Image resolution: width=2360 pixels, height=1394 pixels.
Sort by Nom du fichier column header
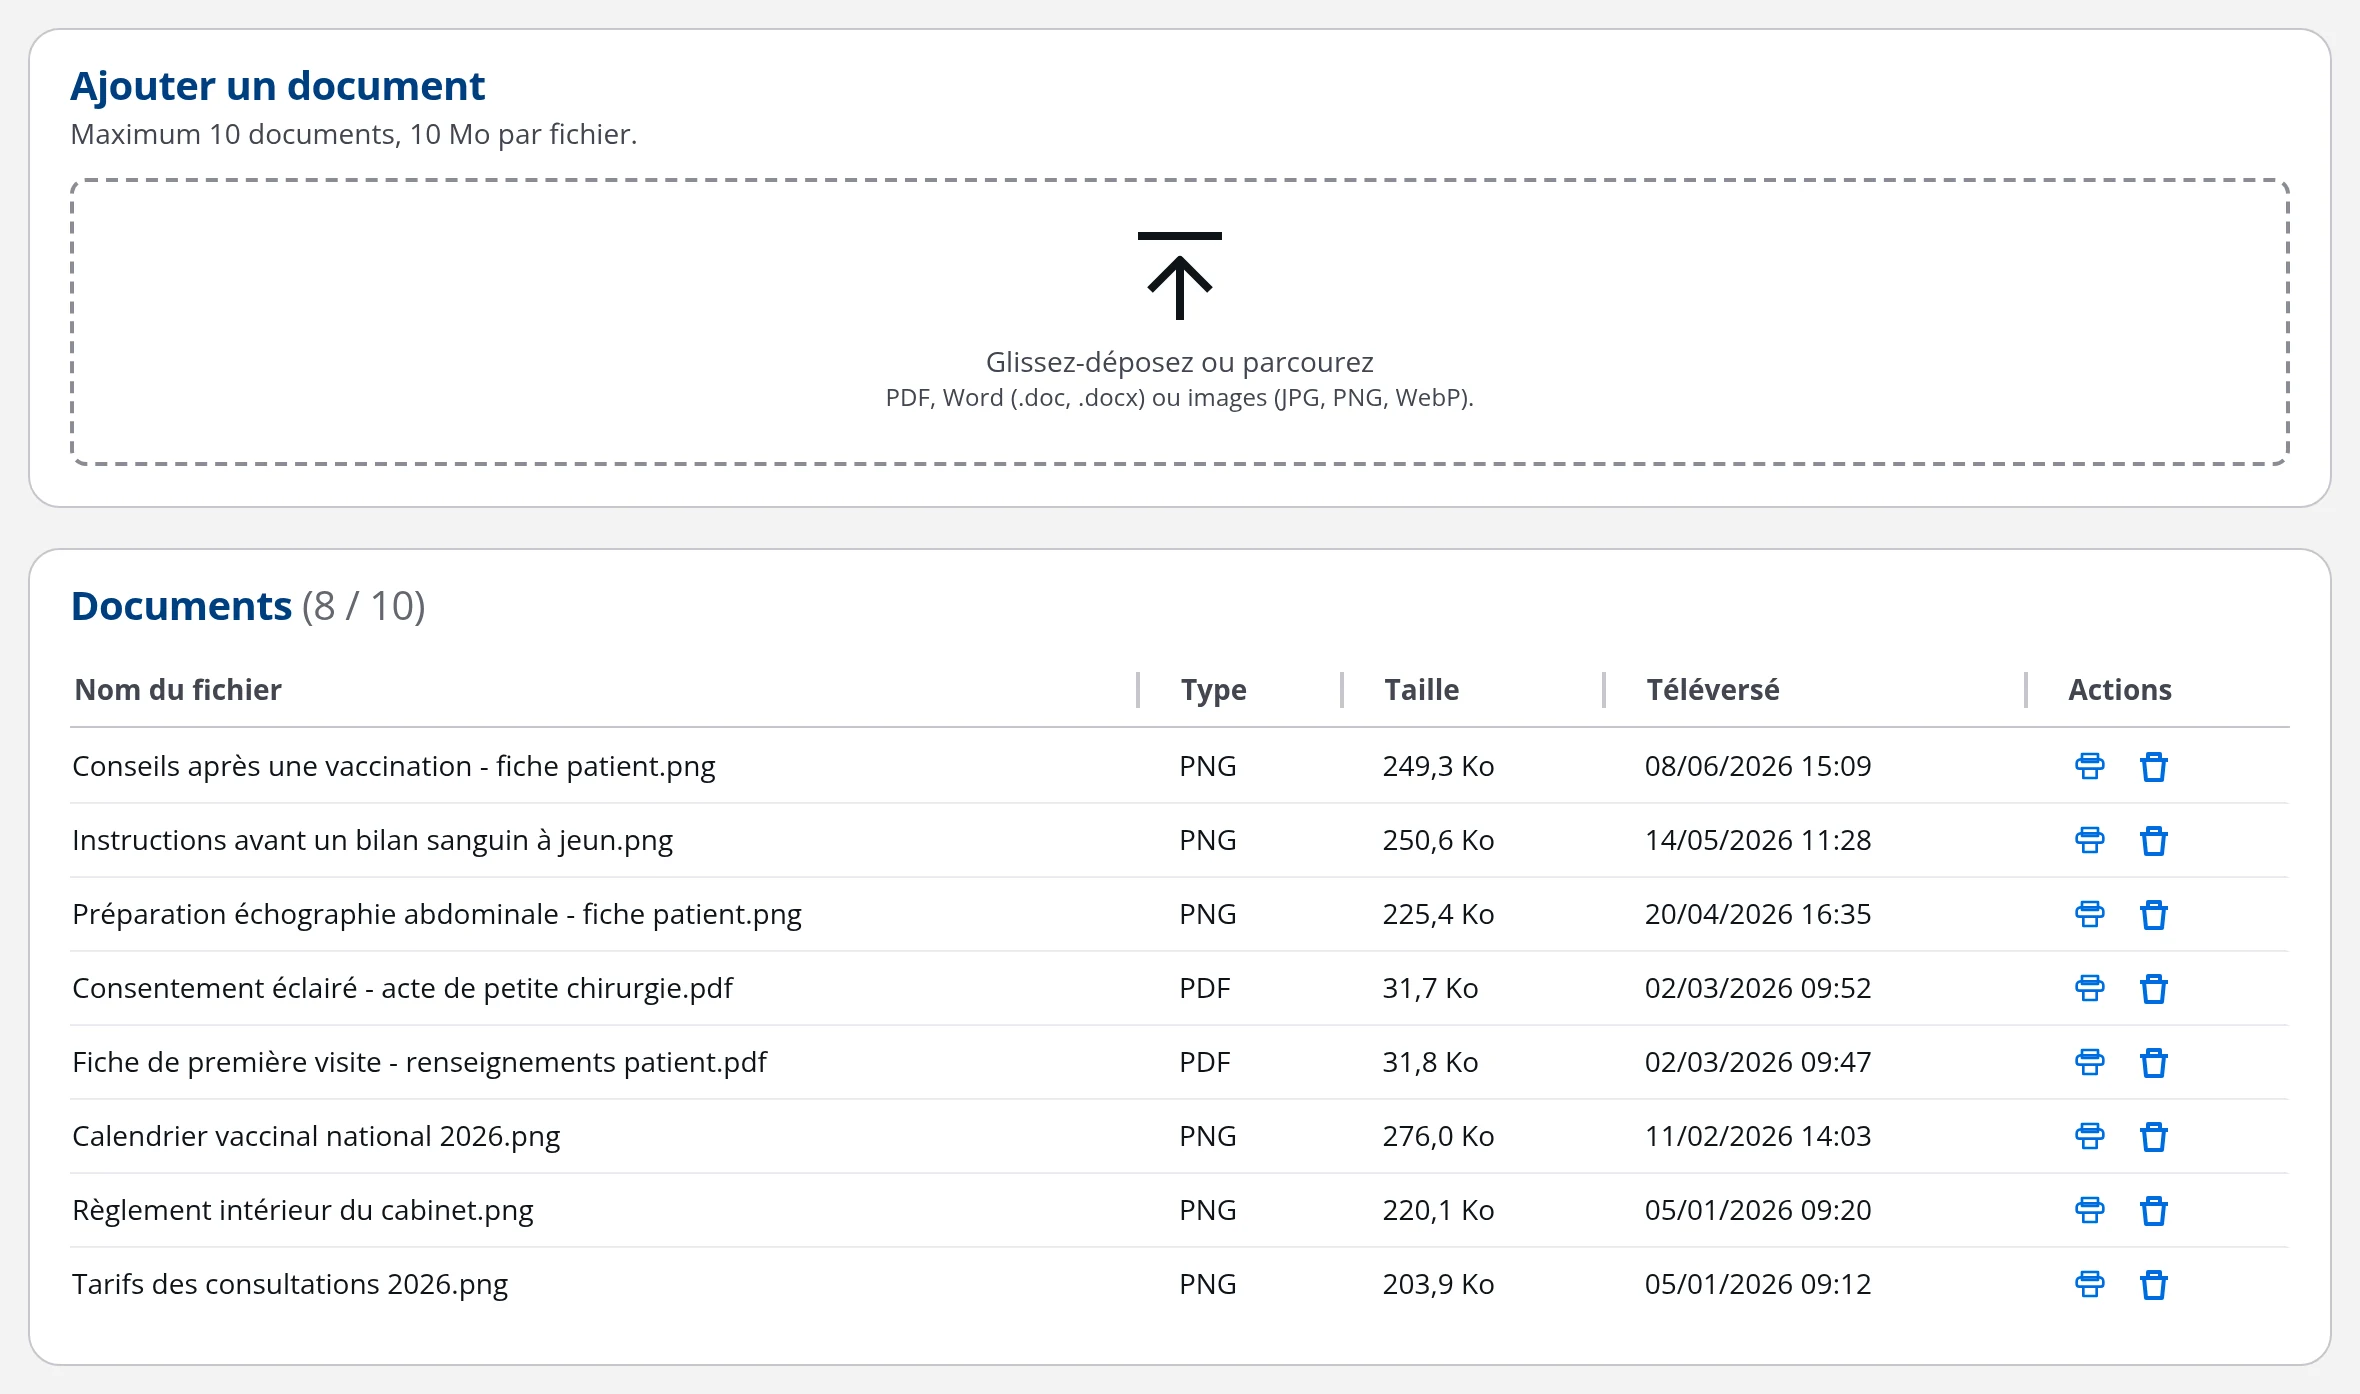pyautogui.click(x=178, y=690)
